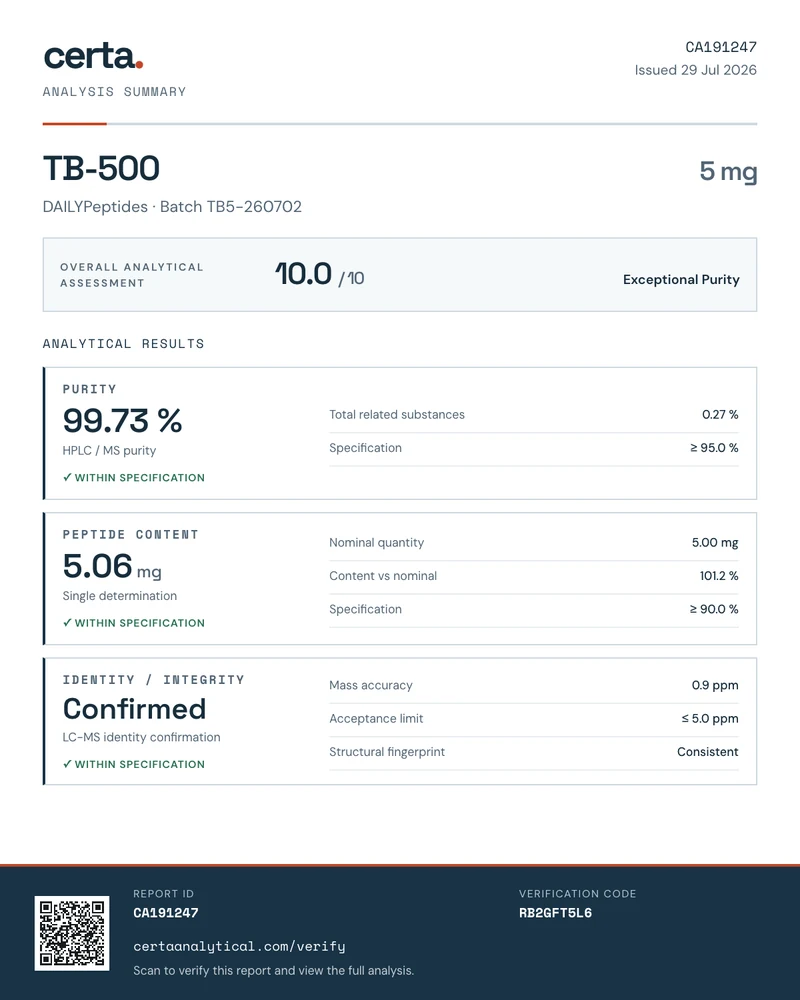Select the 0.27 % related substances value

click(x=720, y=415)
